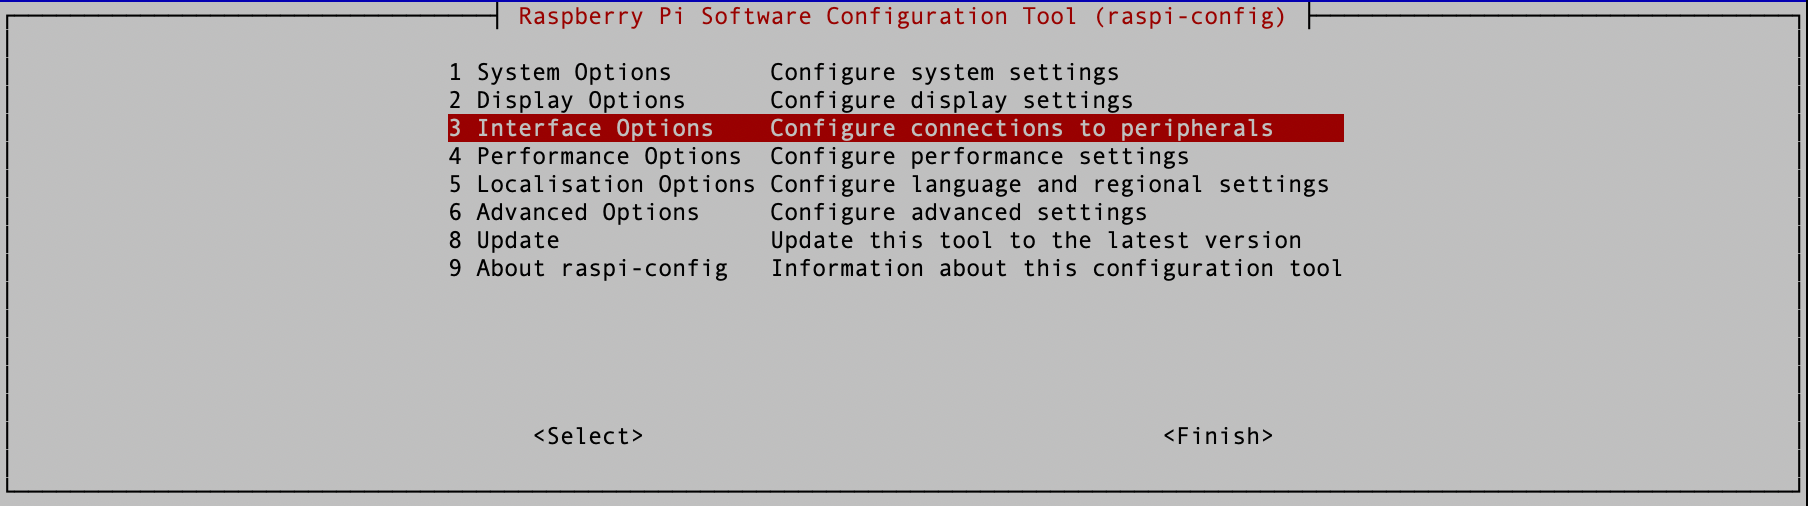Click 'Information about this configuration tool' text
The height and width of the screenshot is (506, 1808).
click(1057, 269)
